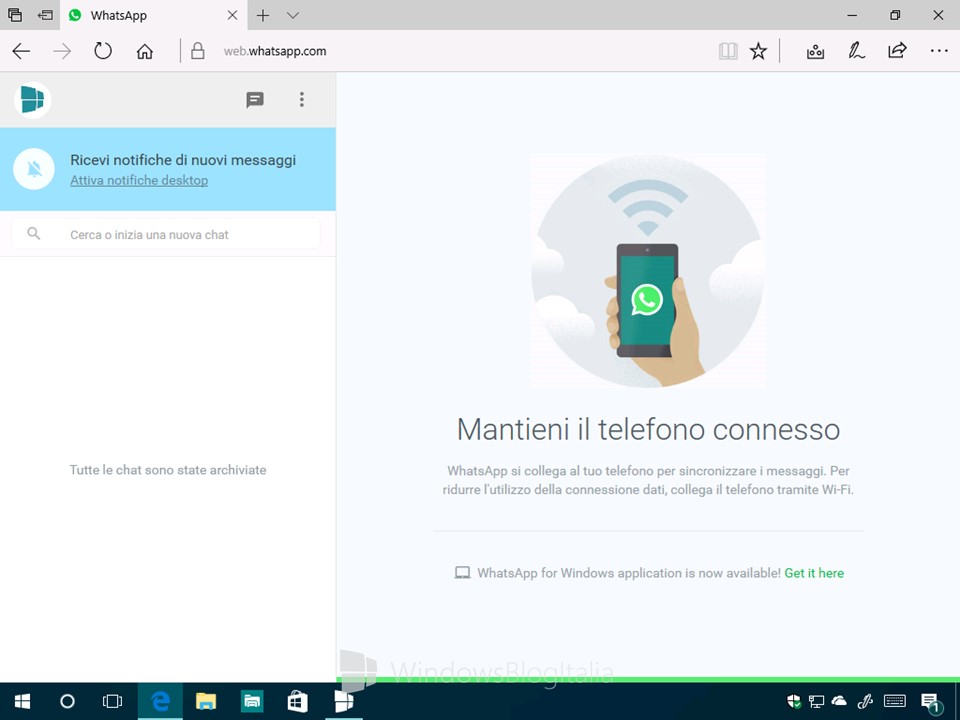The width and height of the screenshot is (960, 720).
Task: Open Edge reading view
Action: (728, 51)
